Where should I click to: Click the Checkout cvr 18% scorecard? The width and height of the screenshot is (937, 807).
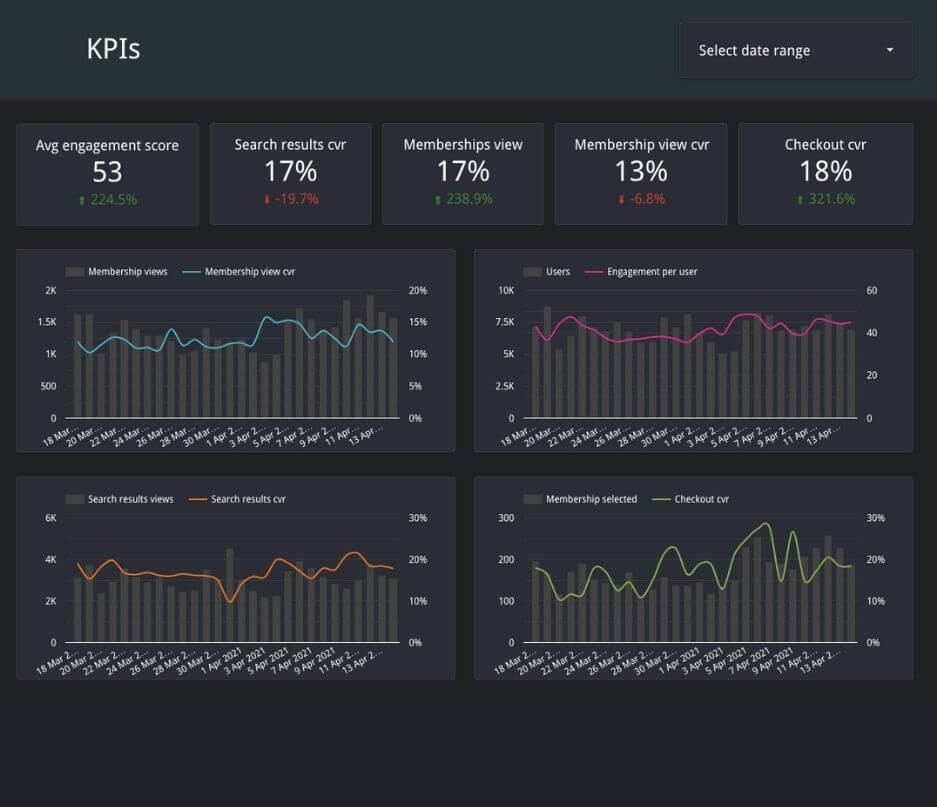pyautogui.click(x=825, y=174)
